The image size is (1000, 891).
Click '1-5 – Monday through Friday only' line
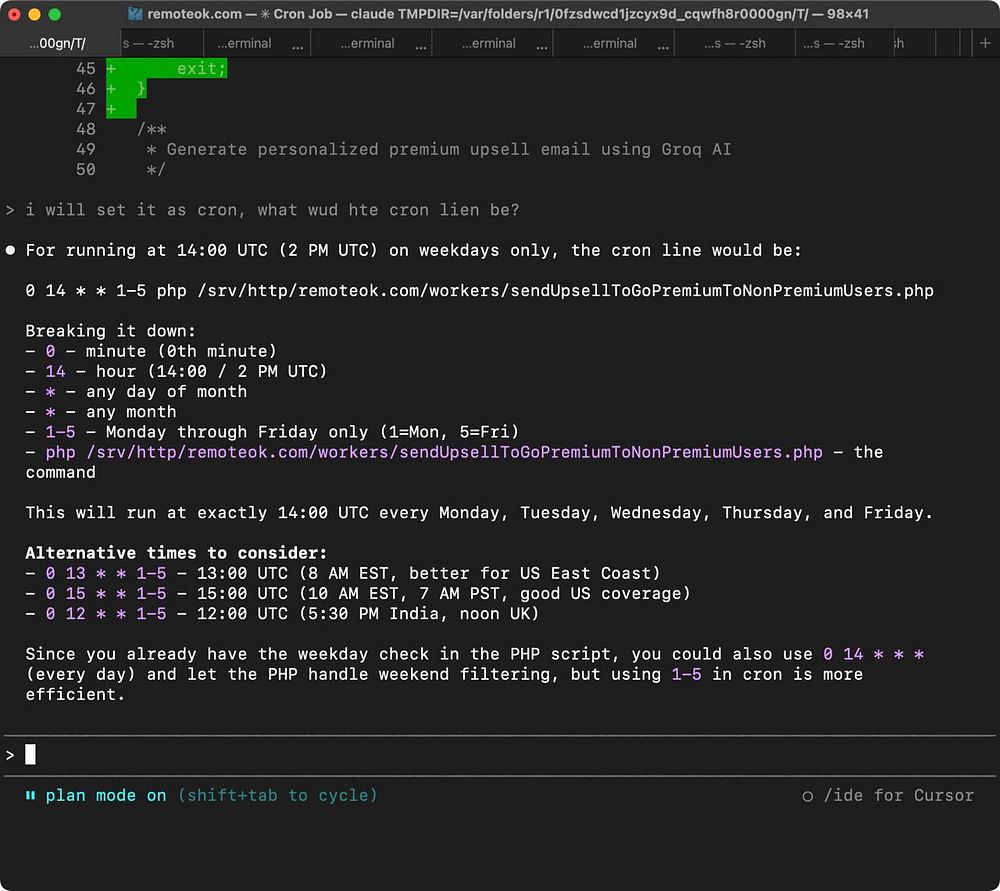coord(272,432)
